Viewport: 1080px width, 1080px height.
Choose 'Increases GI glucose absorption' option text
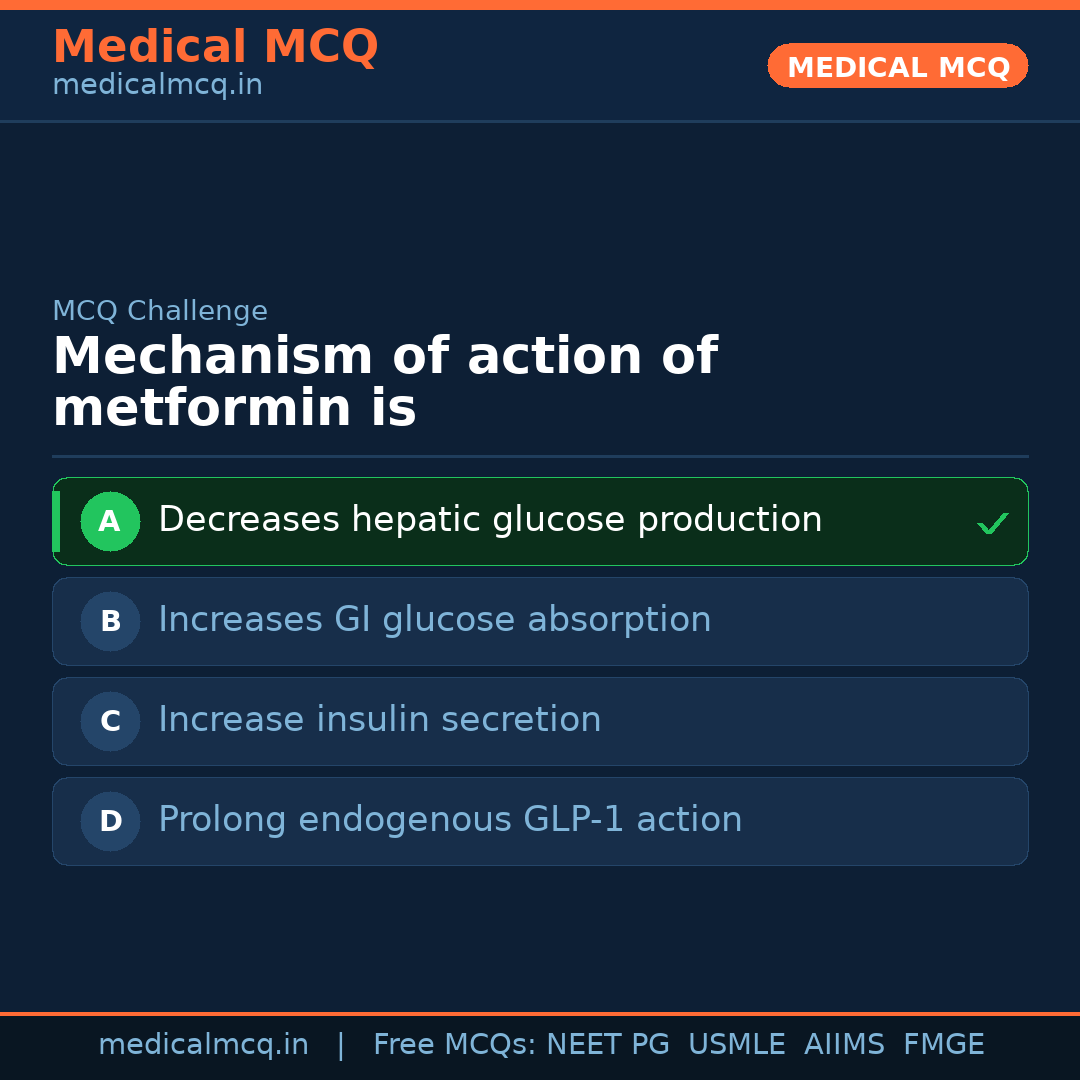(x=434, y=620)
